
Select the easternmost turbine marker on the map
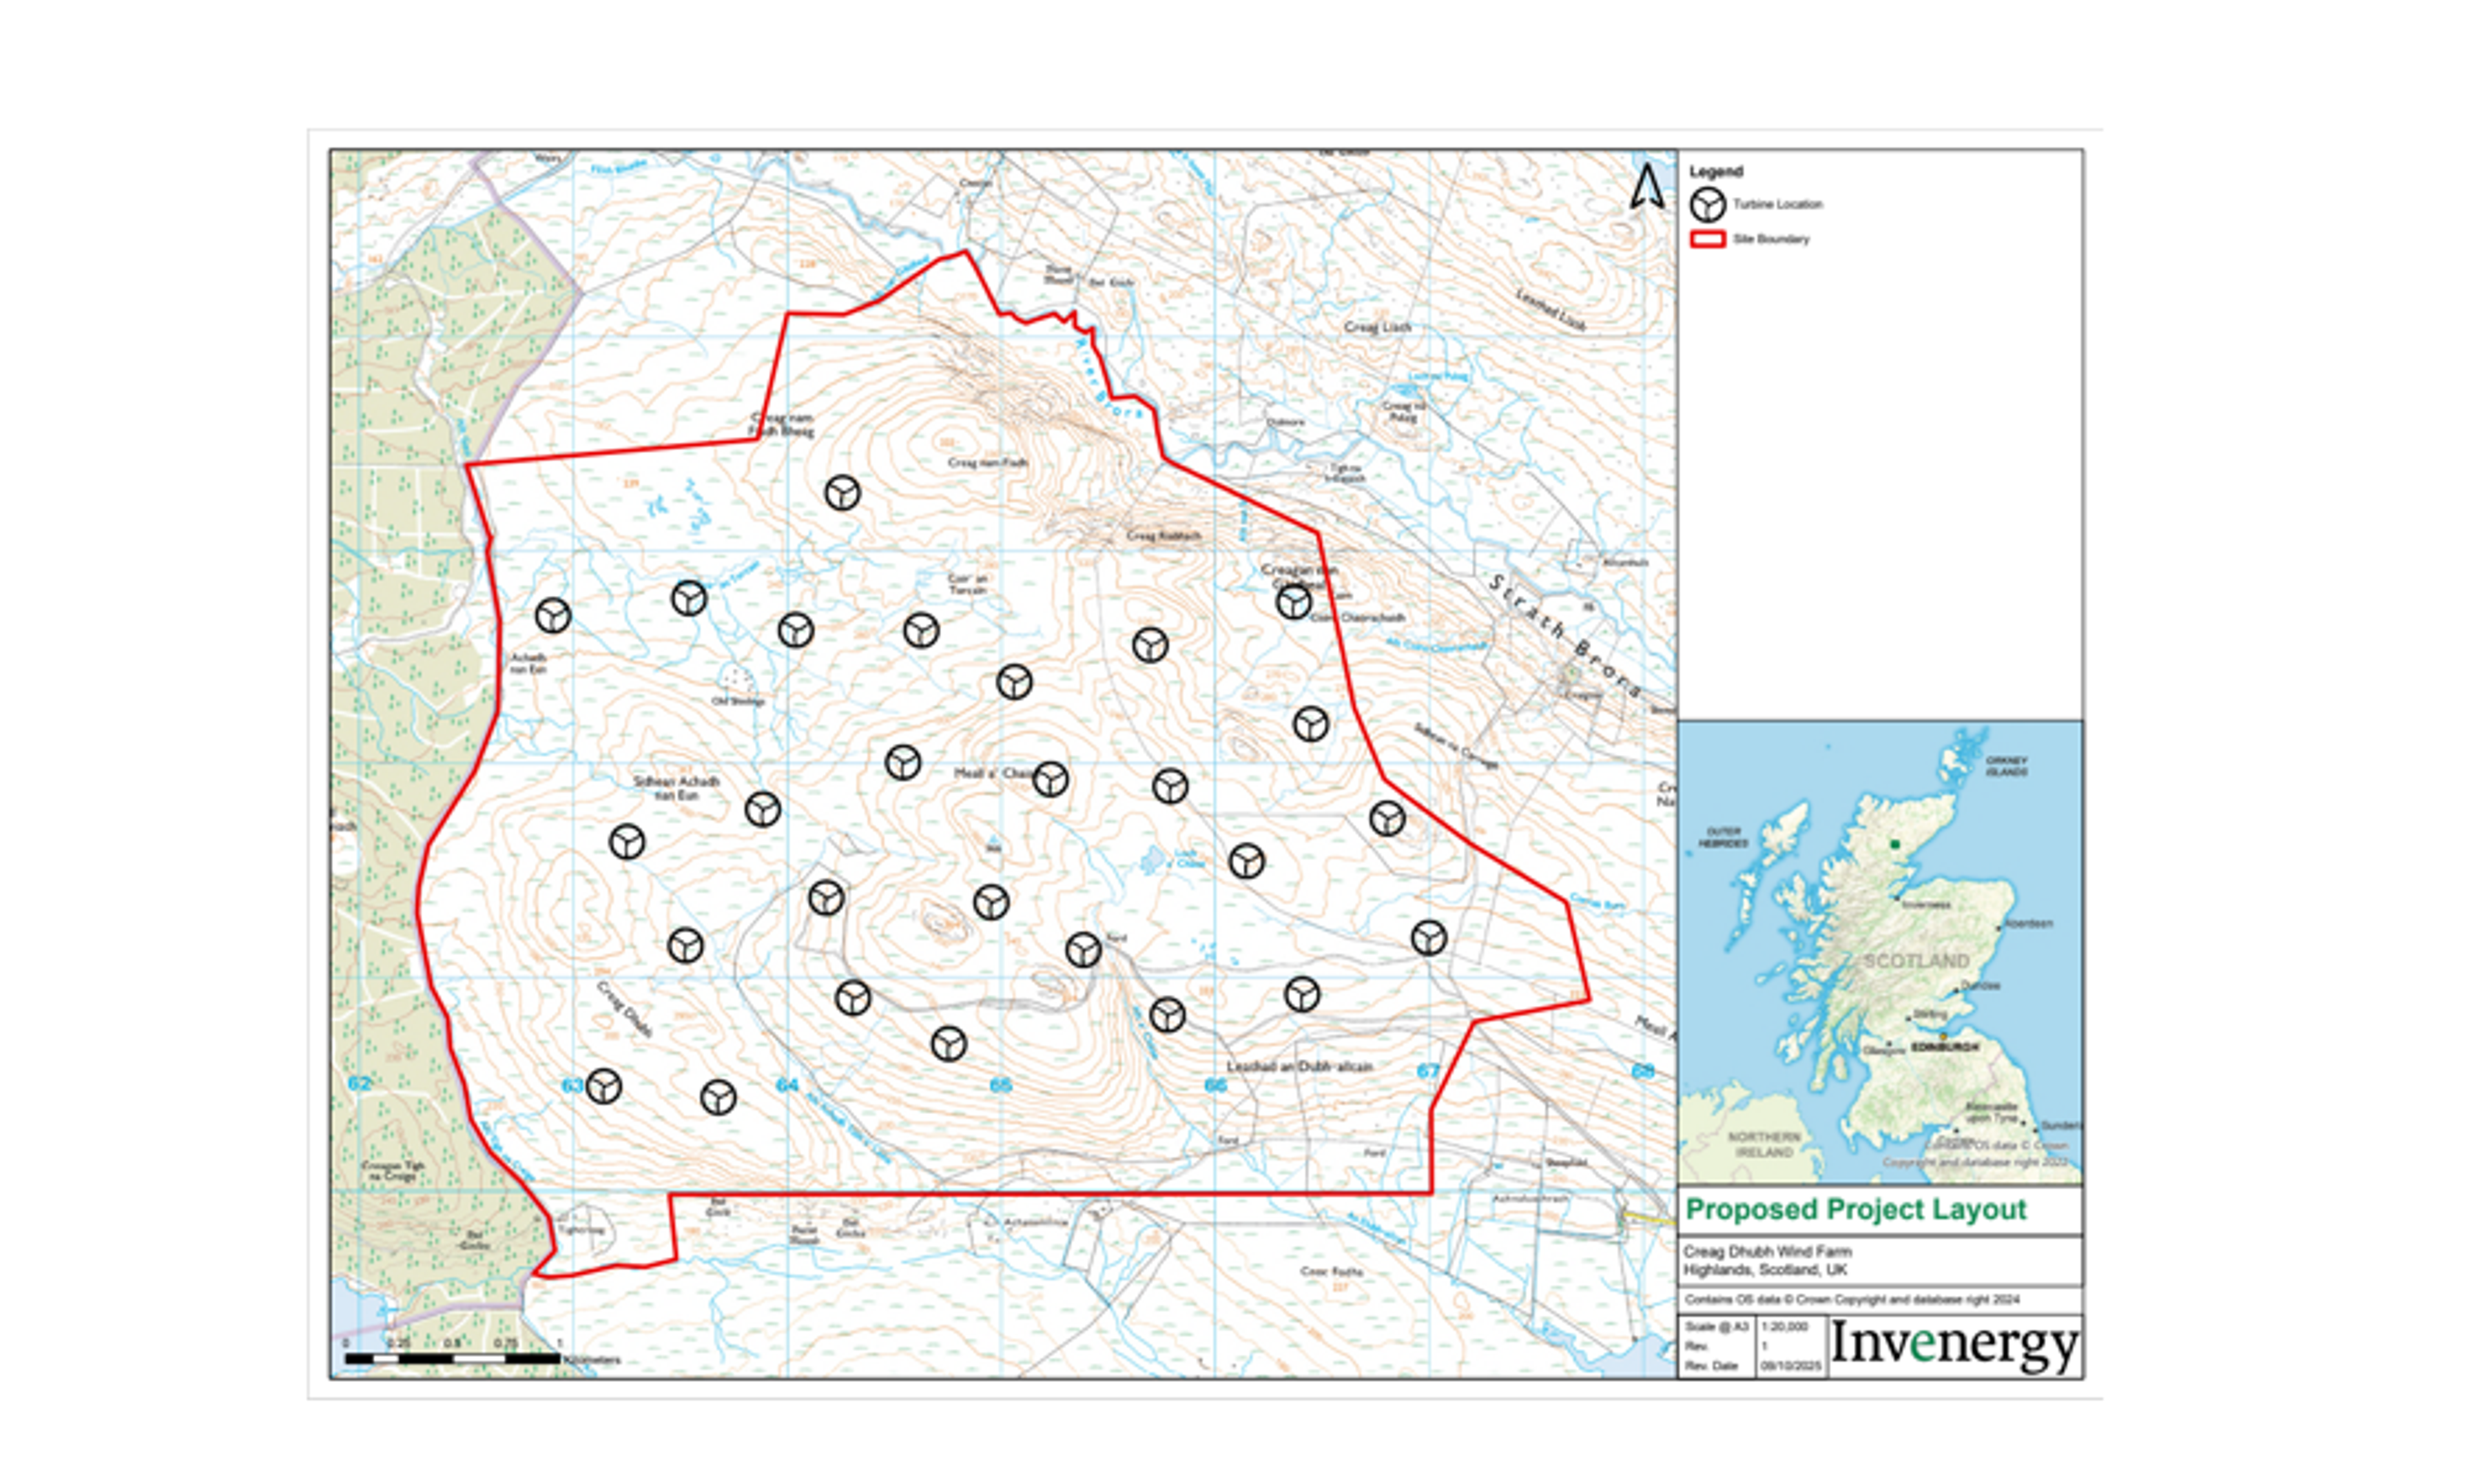(1429, 938)
